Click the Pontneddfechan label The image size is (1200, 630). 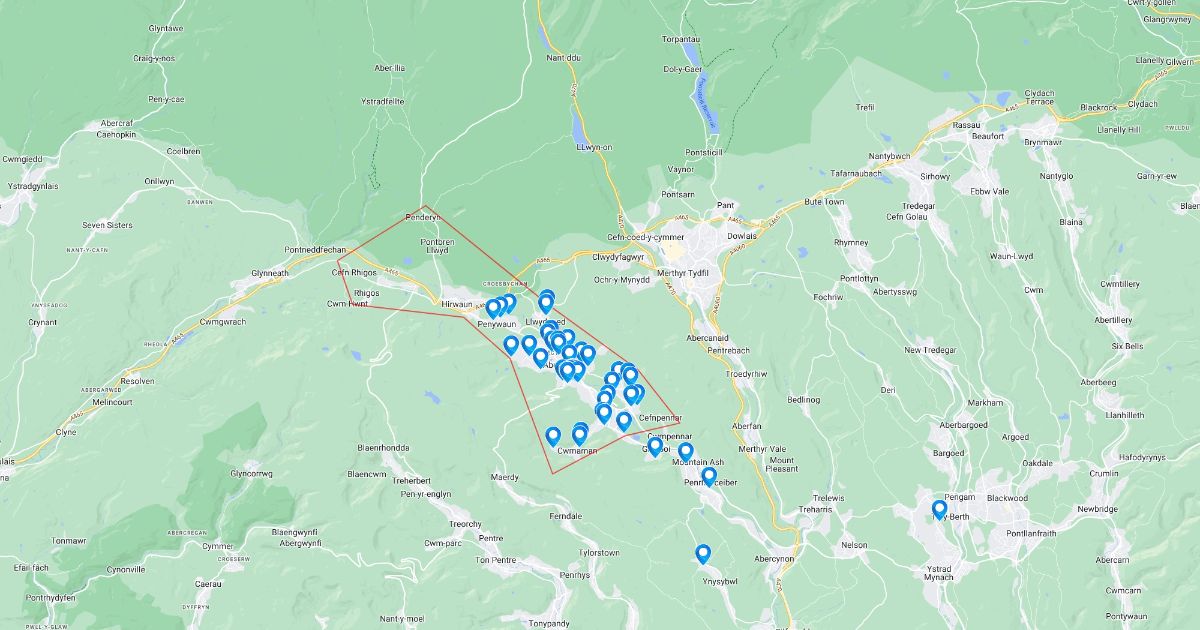315,248
